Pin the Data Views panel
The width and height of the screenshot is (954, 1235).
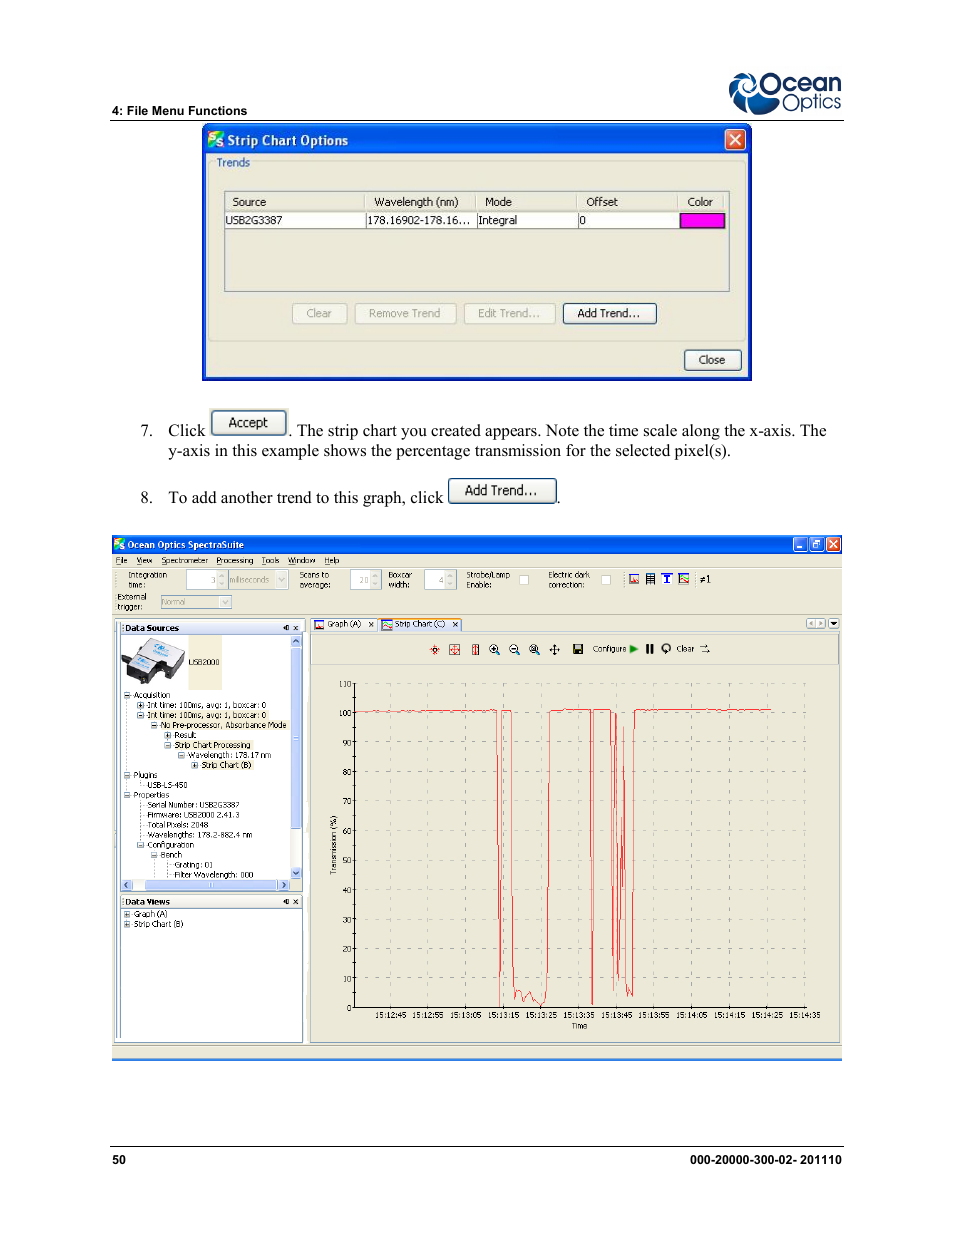coord(286,902)
